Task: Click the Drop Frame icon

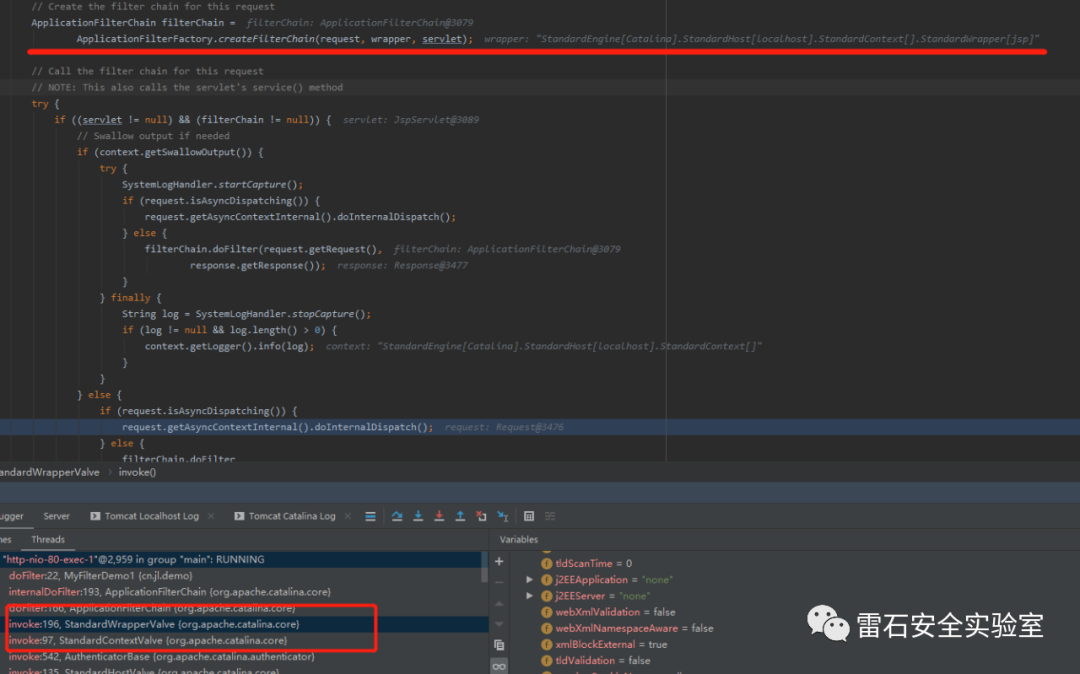Action: coord(481,516)
